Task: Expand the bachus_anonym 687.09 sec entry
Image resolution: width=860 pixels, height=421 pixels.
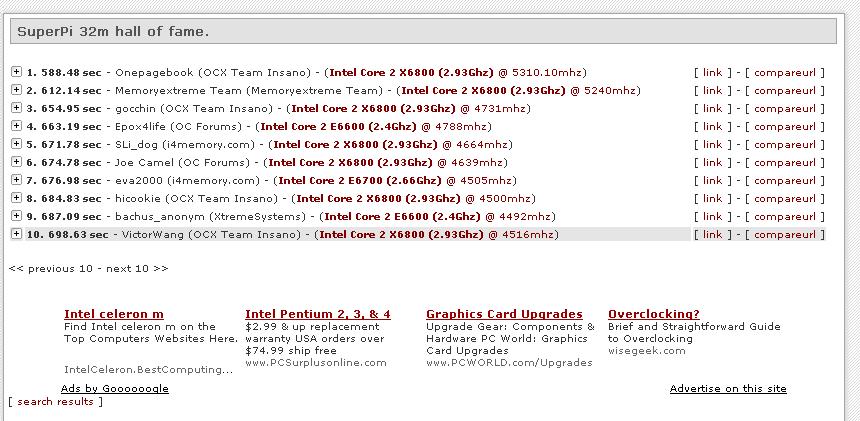Action: (x=16, y=216)
